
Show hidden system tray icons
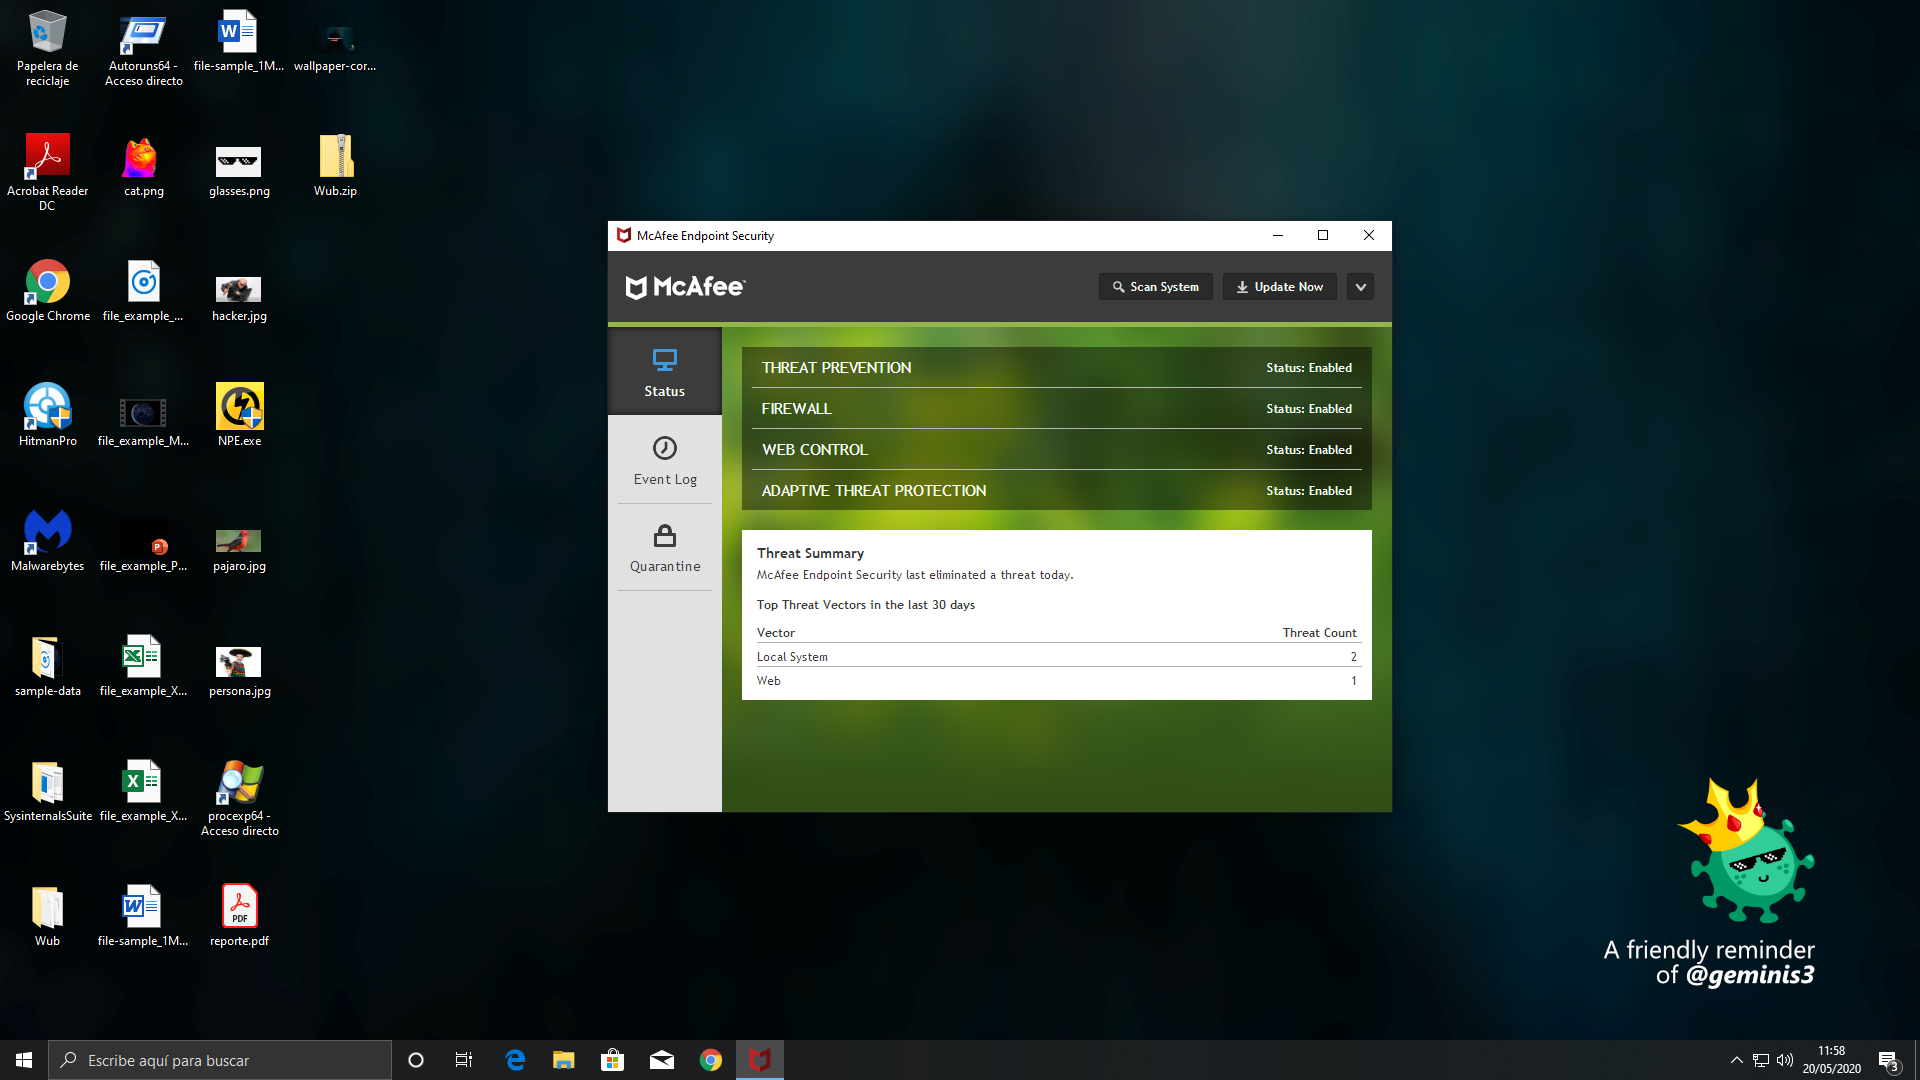tap(1736, 1060)
